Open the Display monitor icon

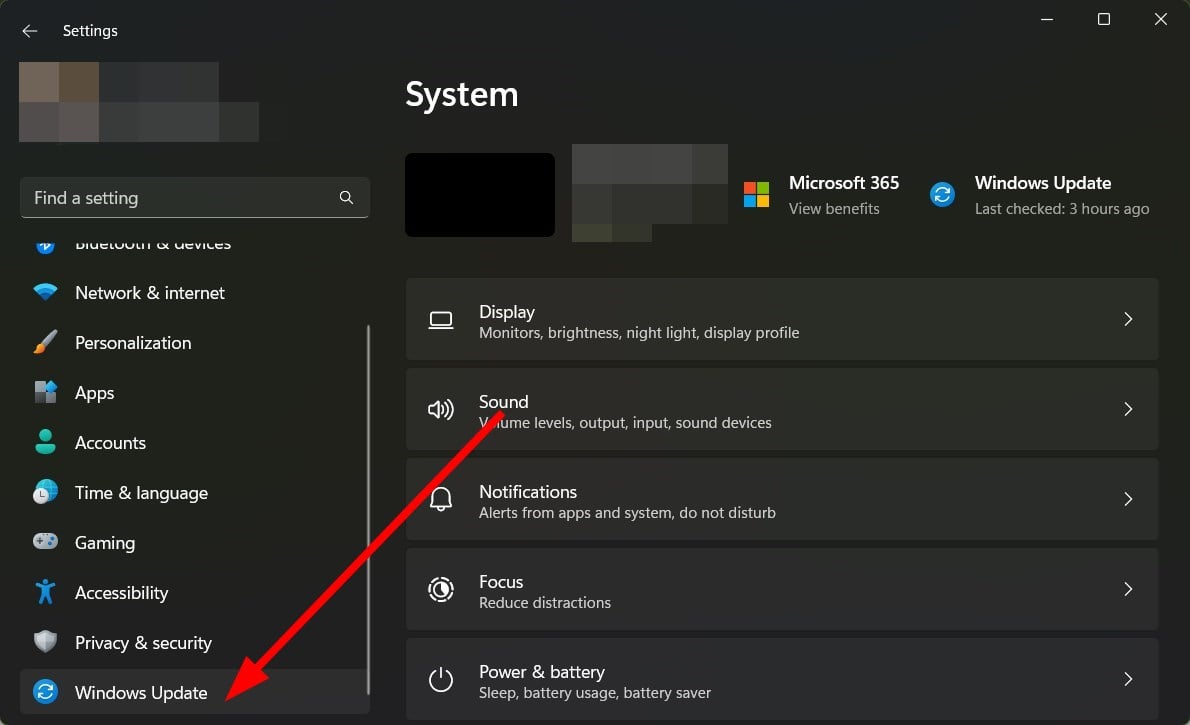tap(441, 319)
